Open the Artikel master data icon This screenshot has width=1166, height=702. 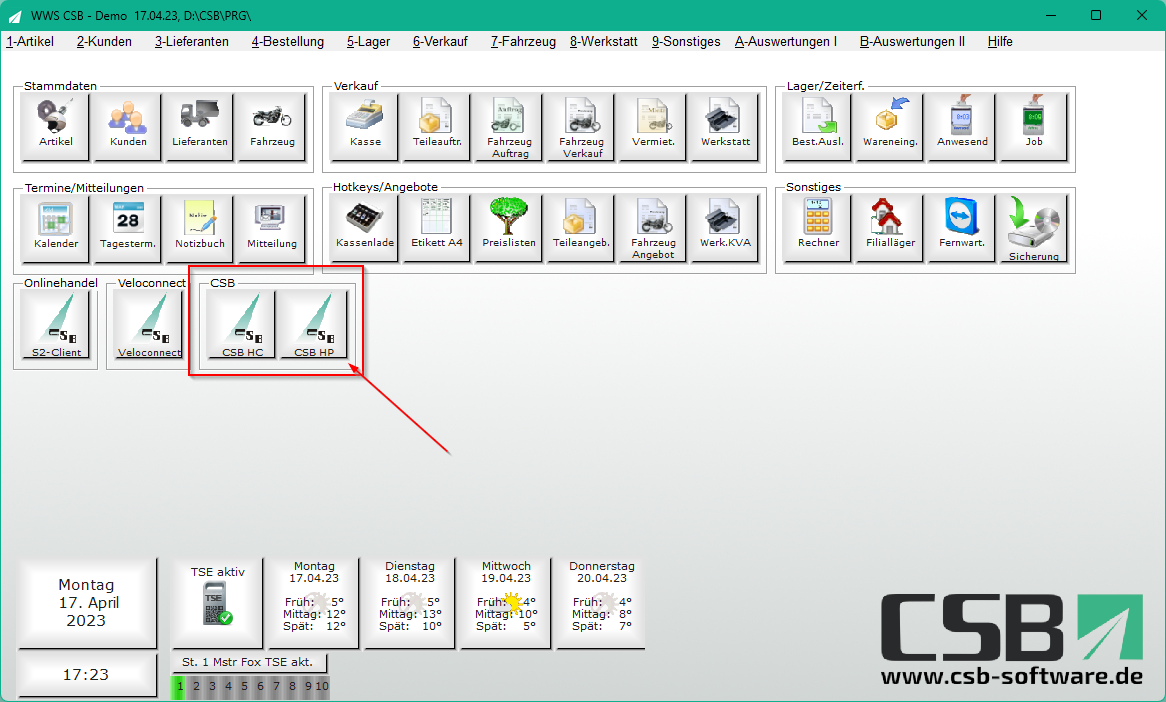pos(56,126)
